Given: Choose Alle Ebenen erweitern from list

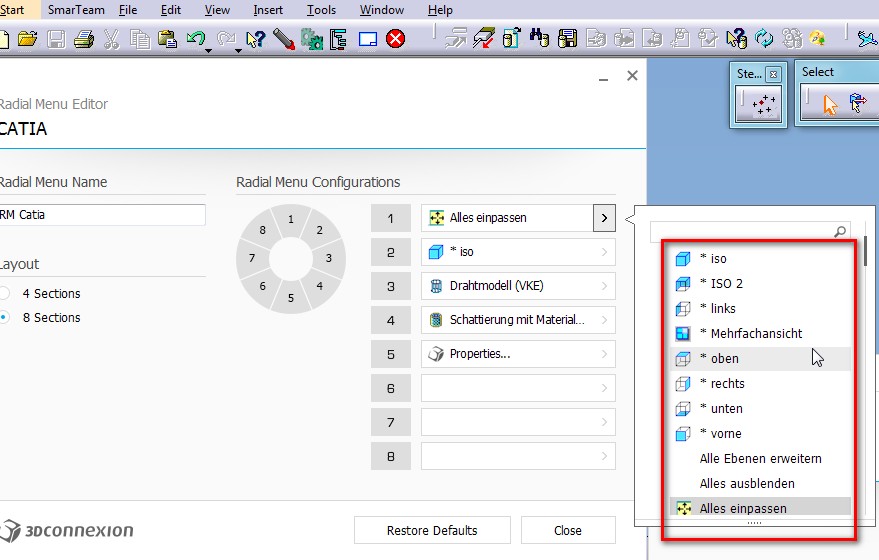Looking at the screenshot, I should 762,459.
